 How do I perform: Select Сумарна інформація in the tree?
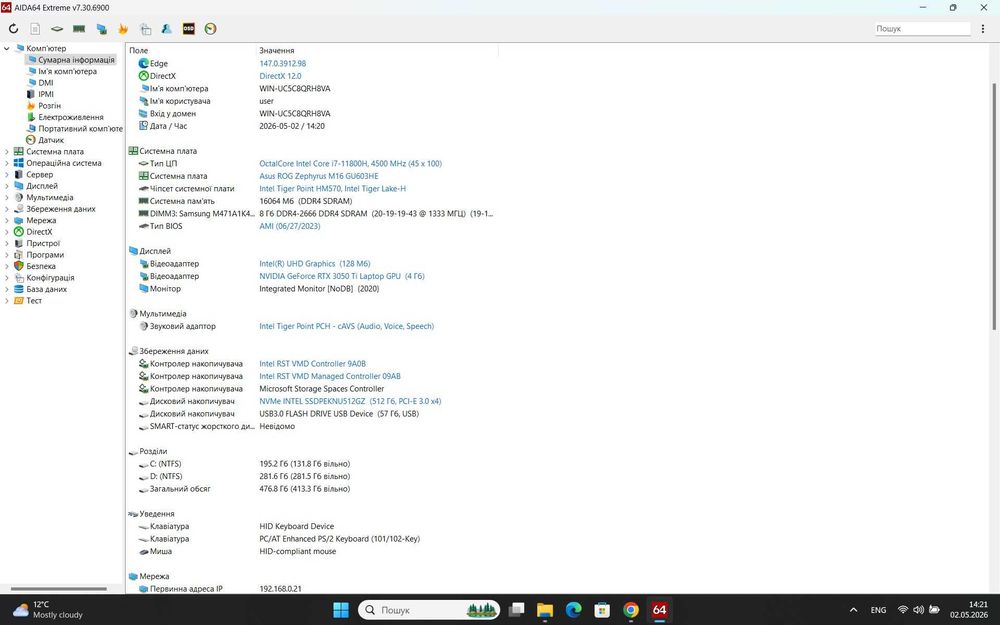pyautogui.click(x=76, y=60)
